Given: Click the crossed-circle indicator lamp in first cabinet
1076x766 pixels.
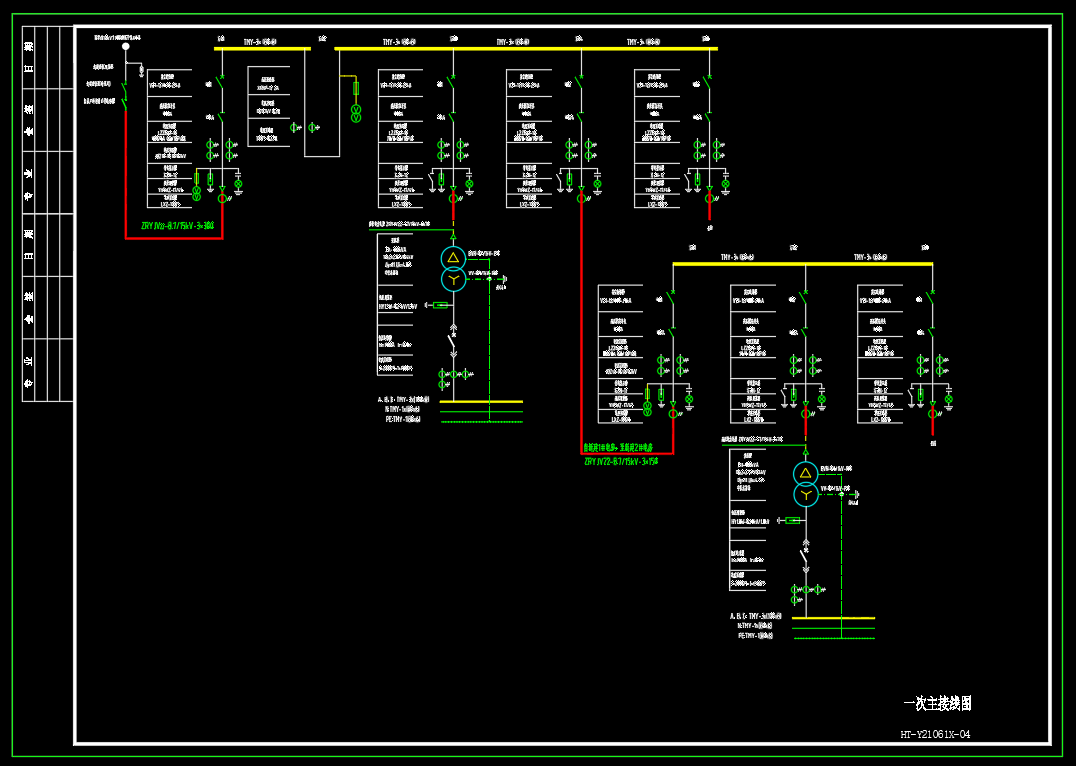Looking at the screenshot, I should [x=238, y=183].
